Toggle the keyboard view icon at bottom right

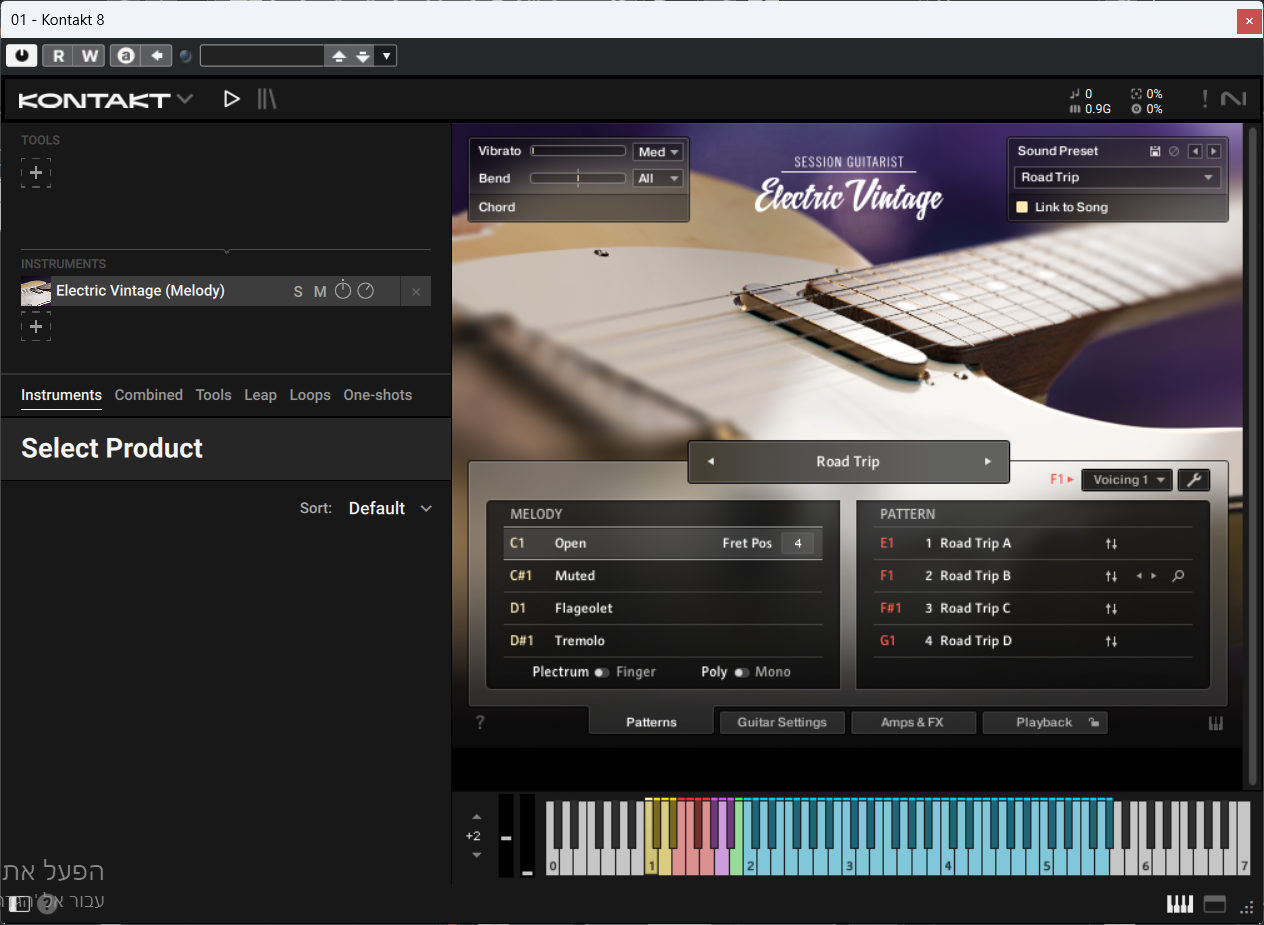1180,905
